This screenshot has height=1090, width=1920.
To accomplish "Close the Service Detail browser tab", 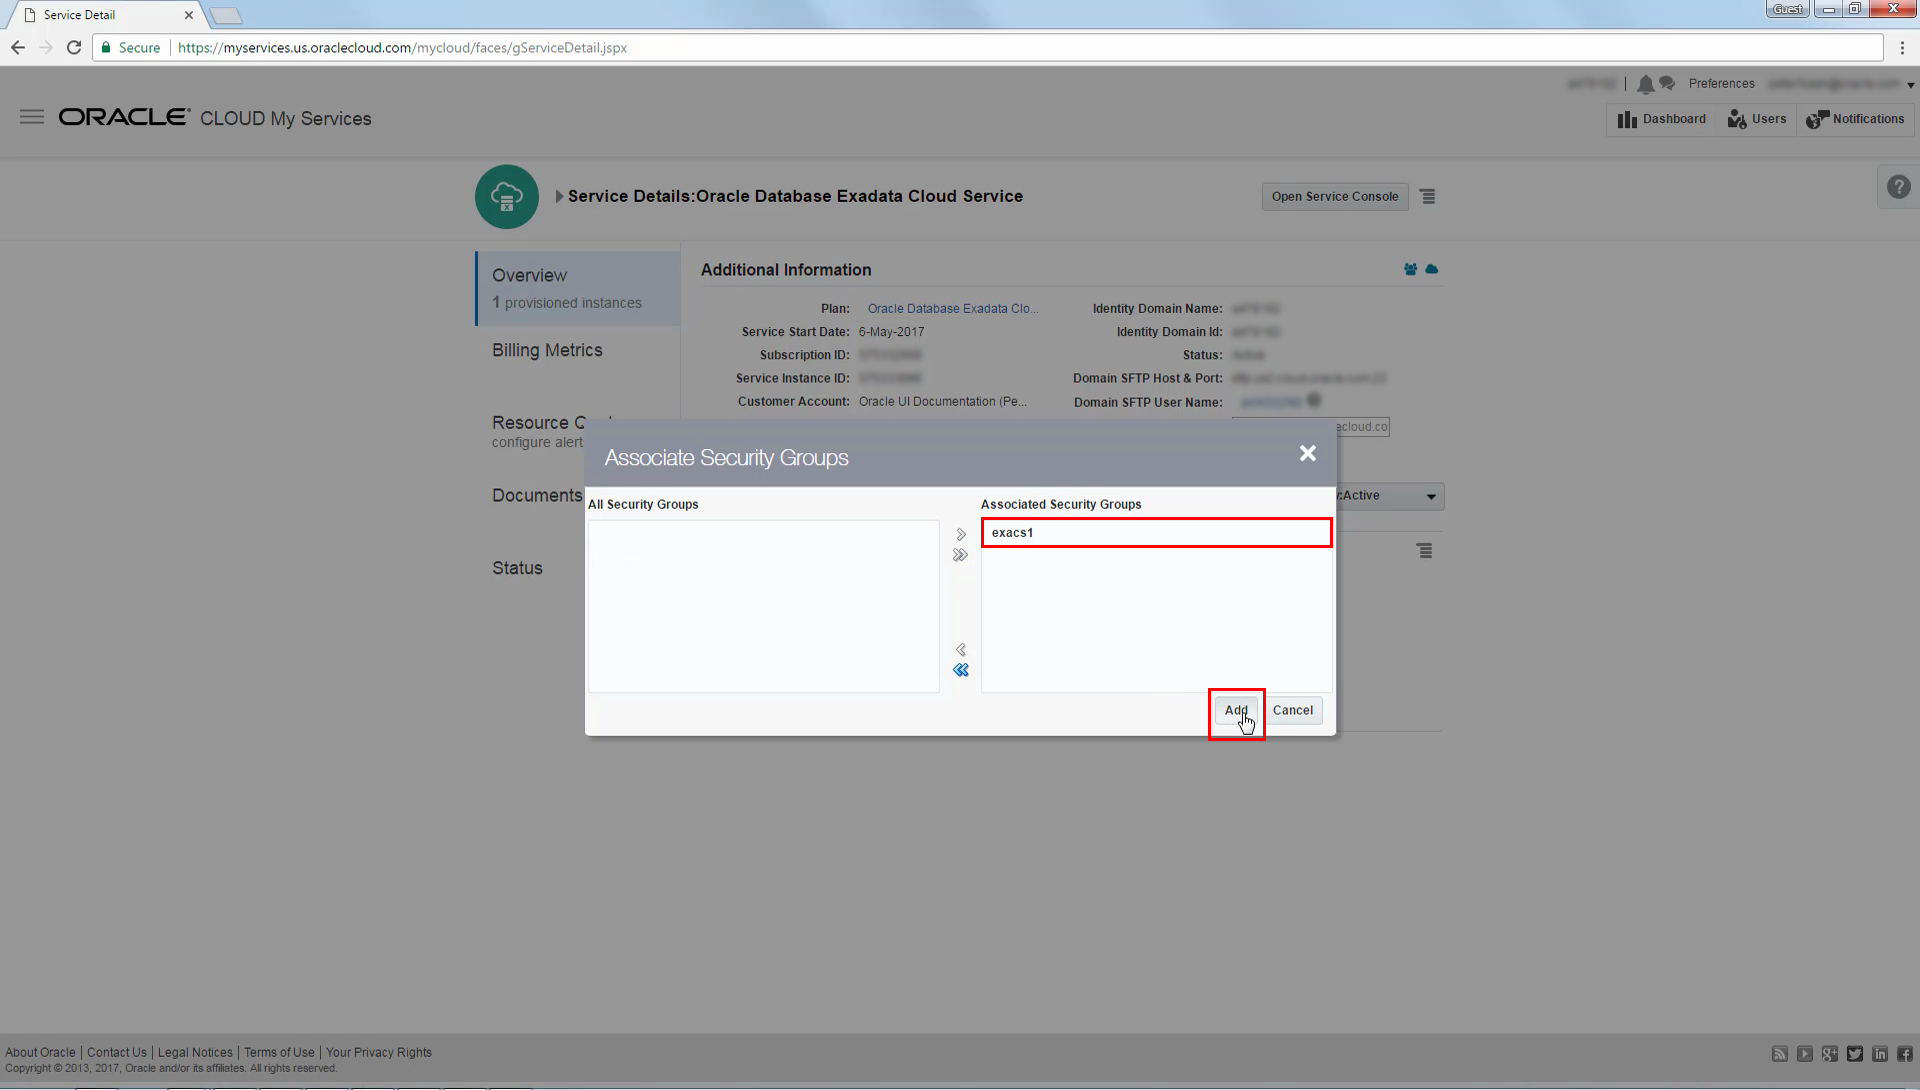I will tap(188, 15).
